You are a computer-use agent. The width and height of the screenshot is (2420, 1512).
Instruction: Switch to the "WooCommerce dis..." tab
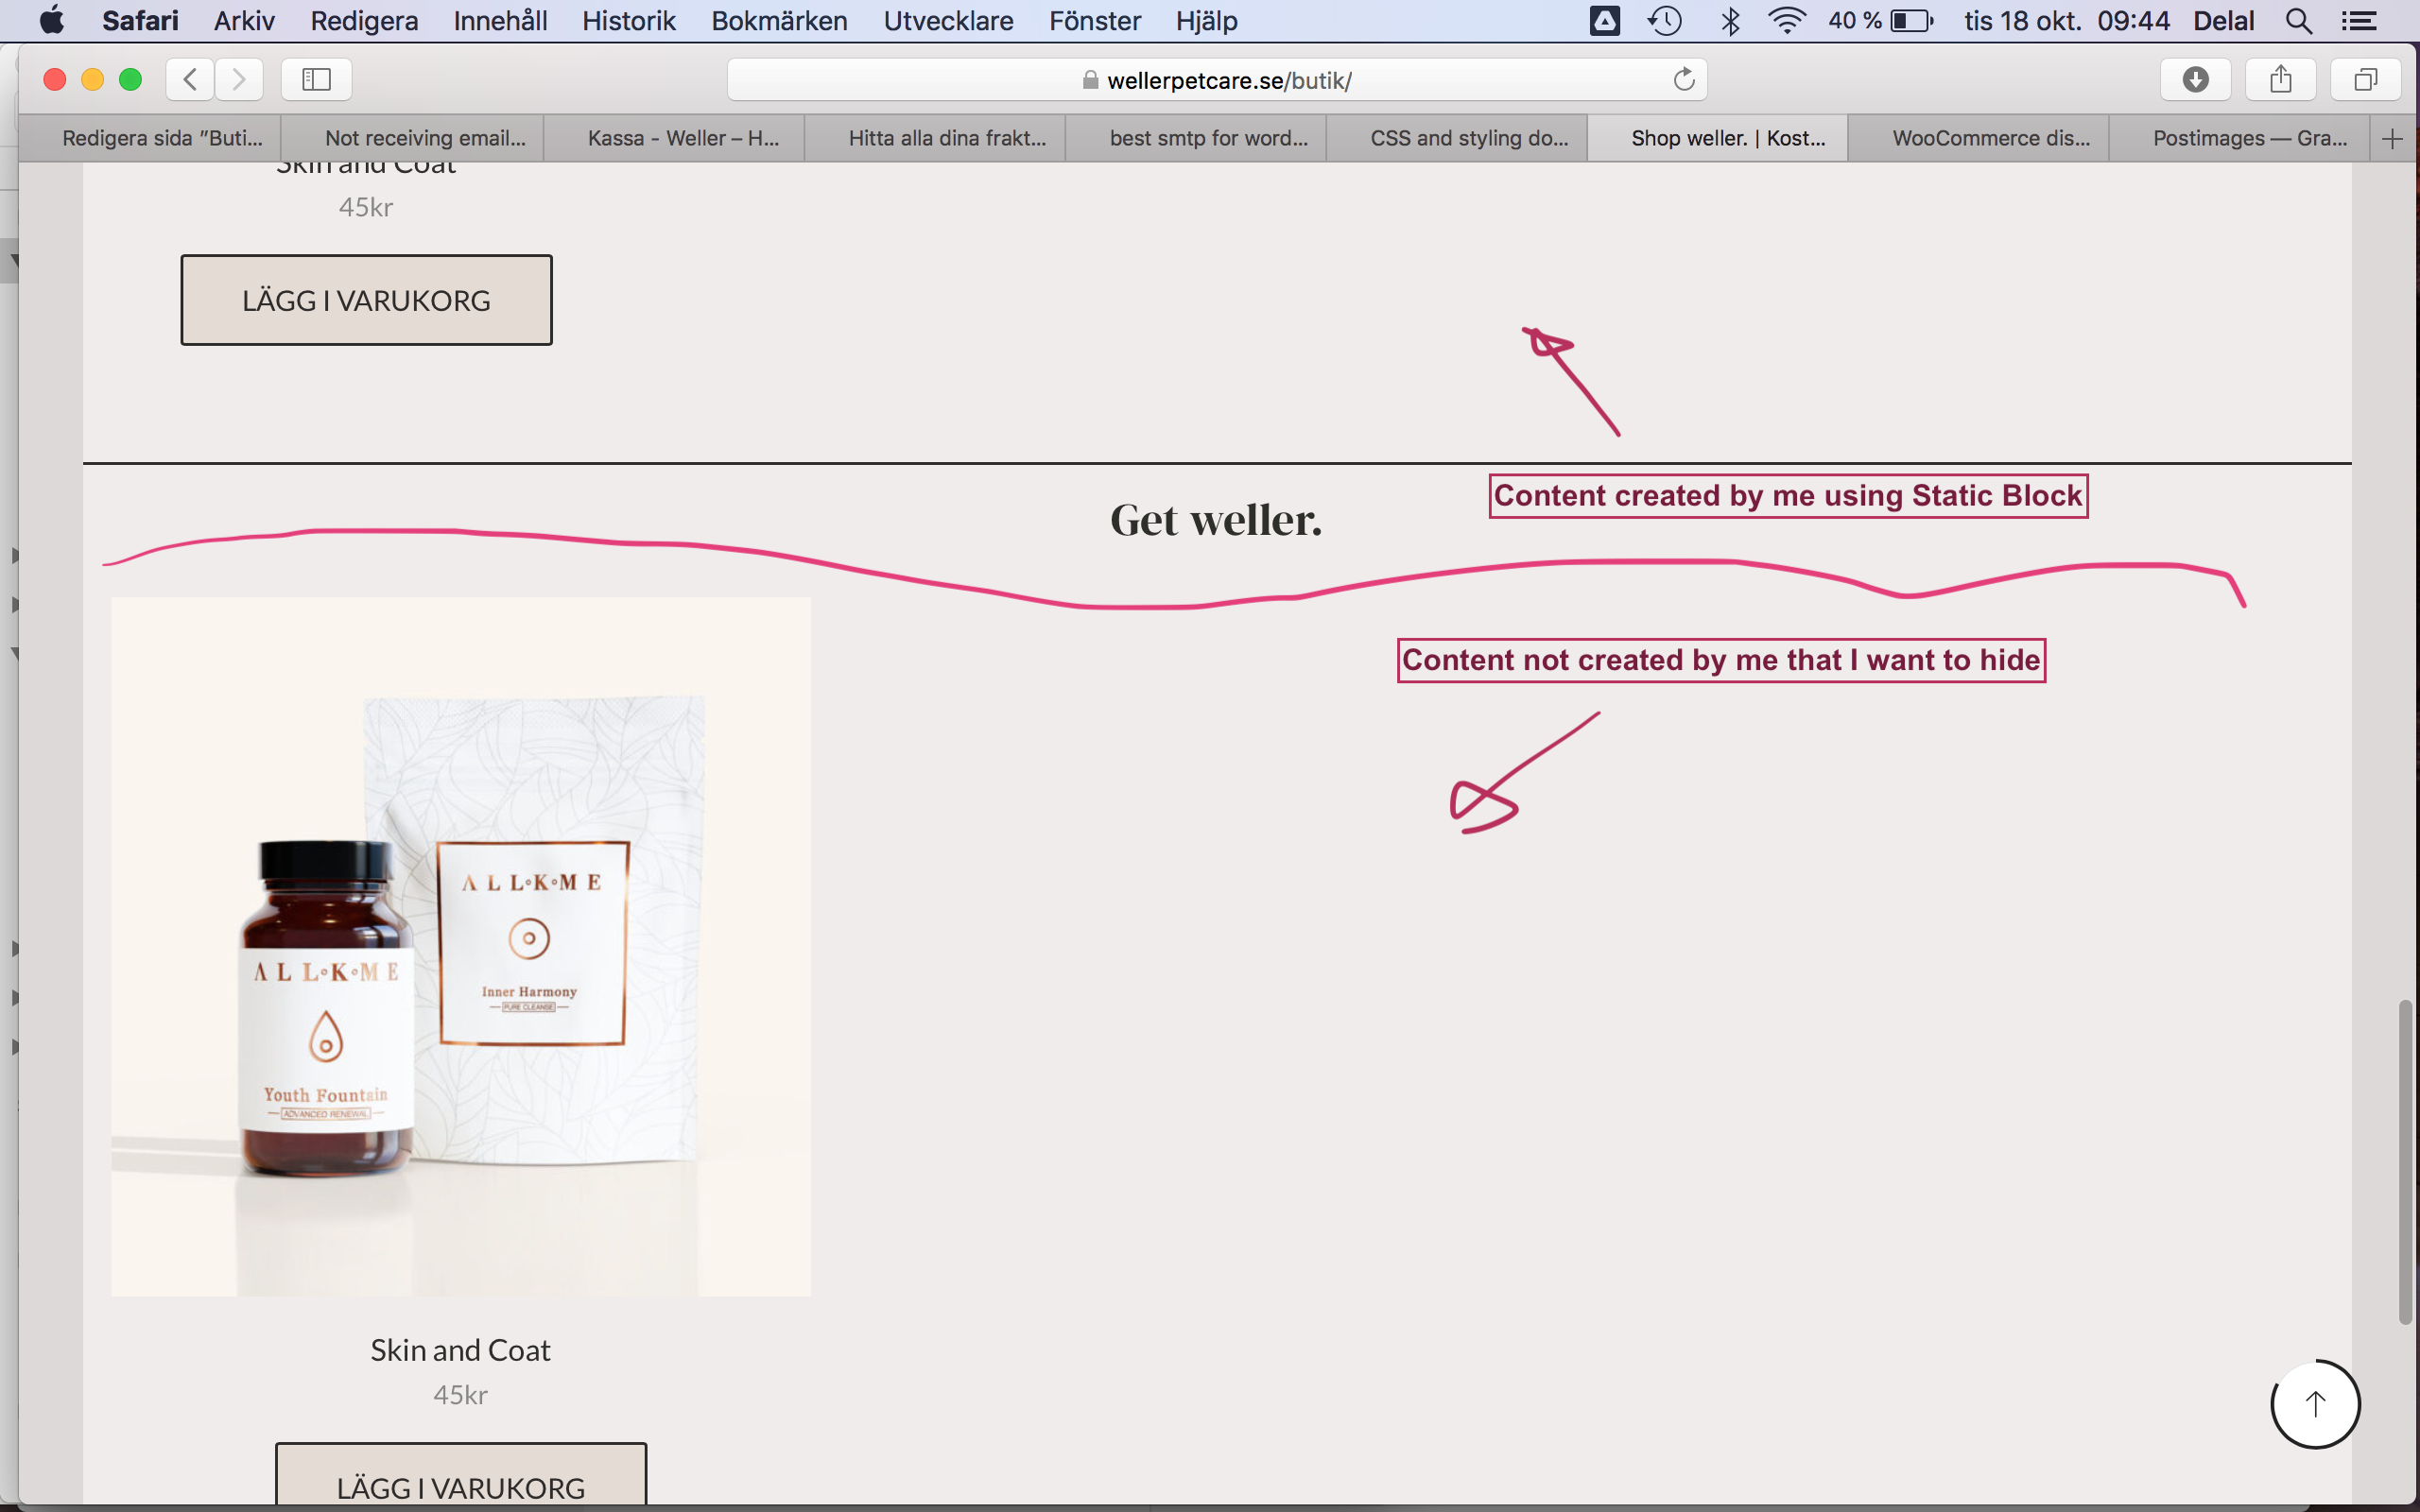pos(1990,138)
